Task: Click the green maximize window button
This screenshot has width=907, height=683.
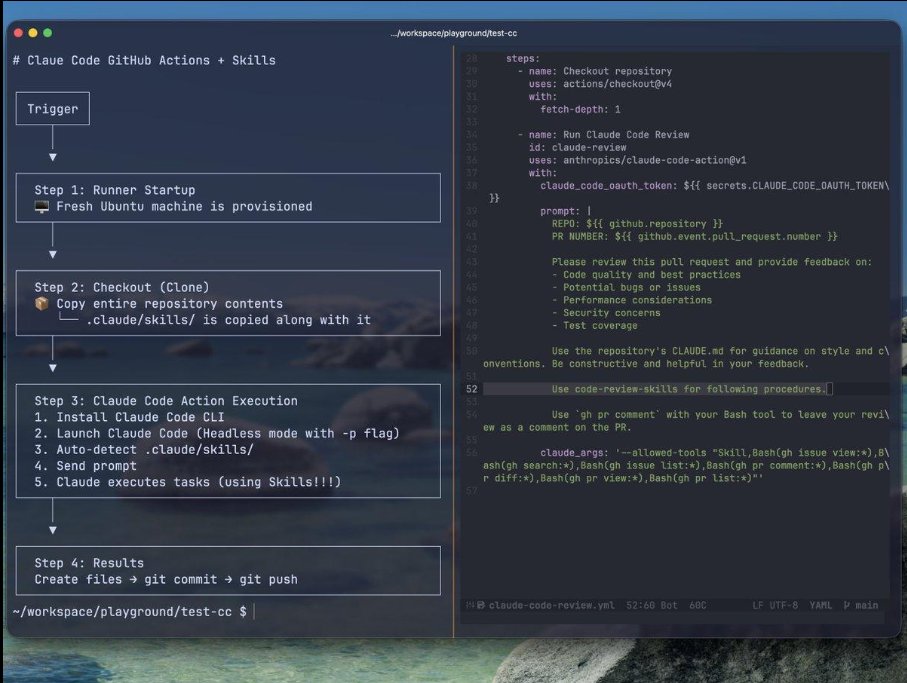Action: [x=47, y=33]
